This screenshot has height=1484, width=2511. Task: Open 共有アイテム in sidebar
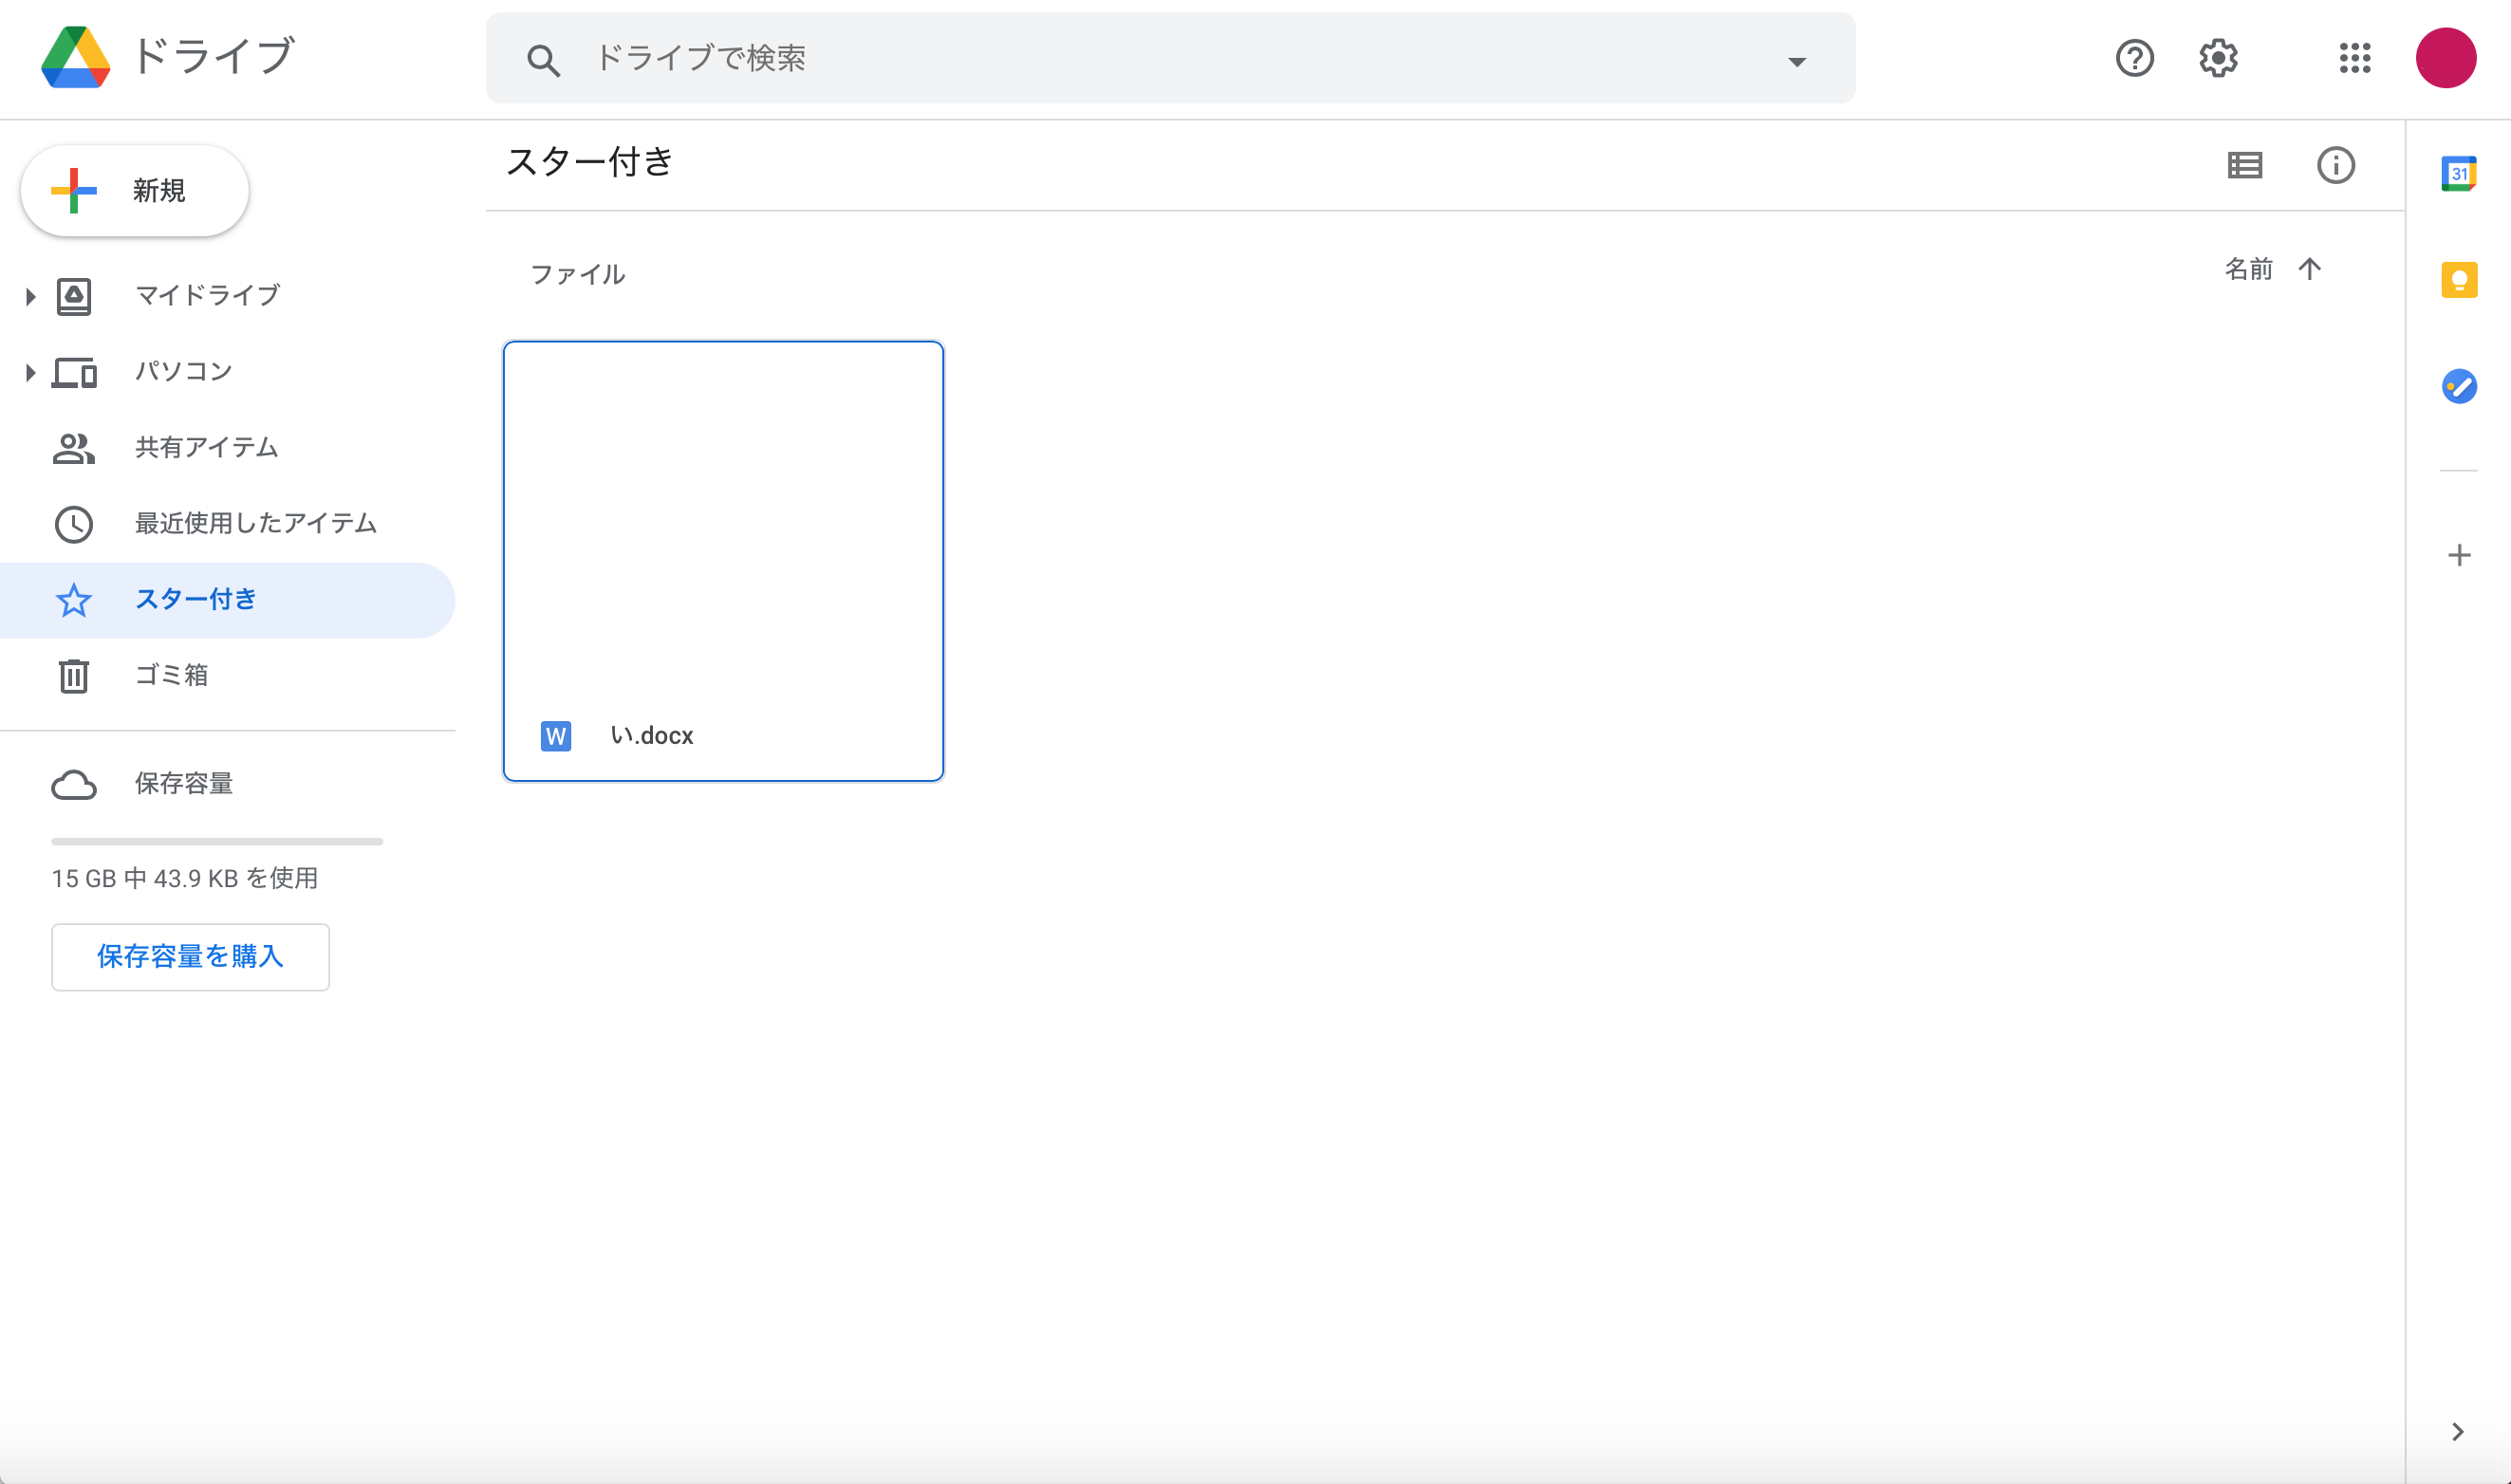(x=227, y=448)
